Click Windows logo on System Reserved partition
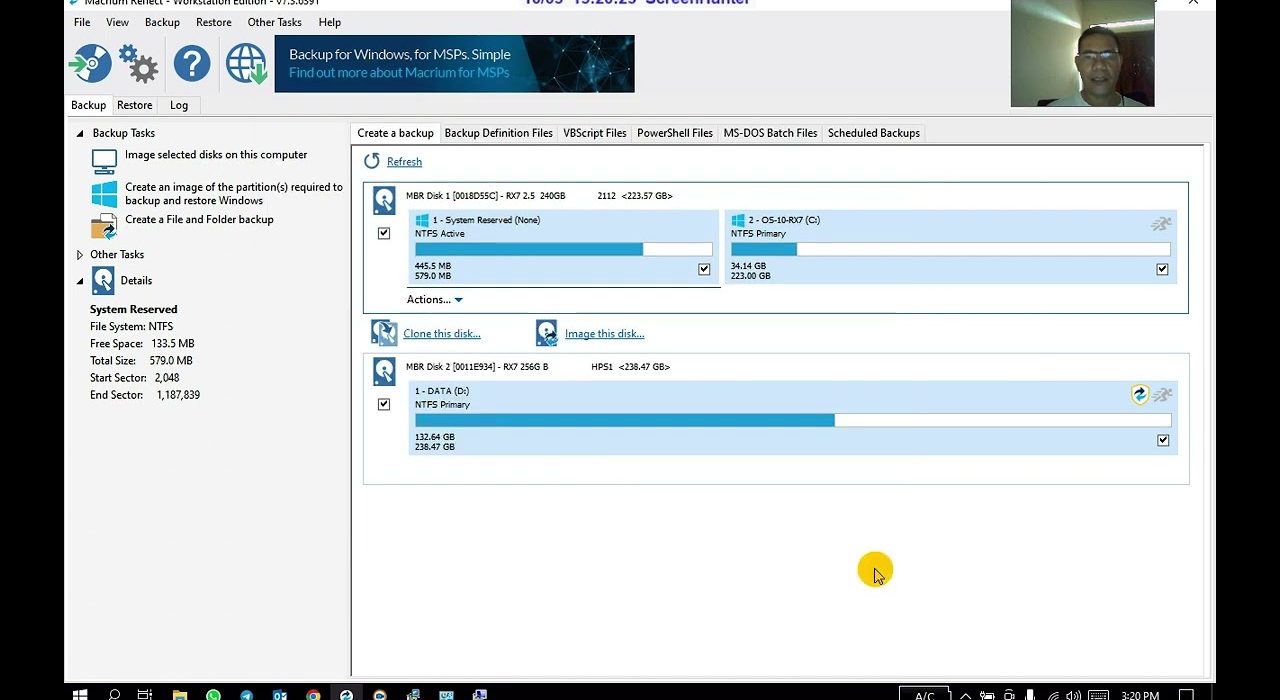Viewport: 1280px width, 700px height. click(x=422, y=220)
